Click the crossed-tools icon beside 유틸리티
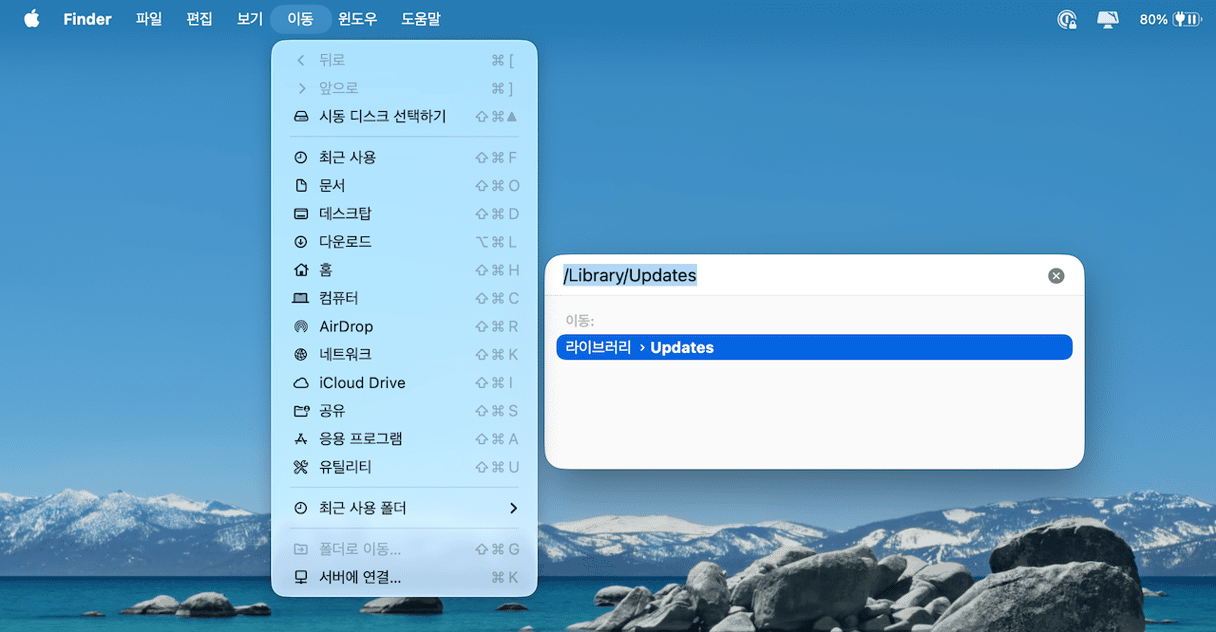Screen dimensions: 1216x632 coord(301,466)
